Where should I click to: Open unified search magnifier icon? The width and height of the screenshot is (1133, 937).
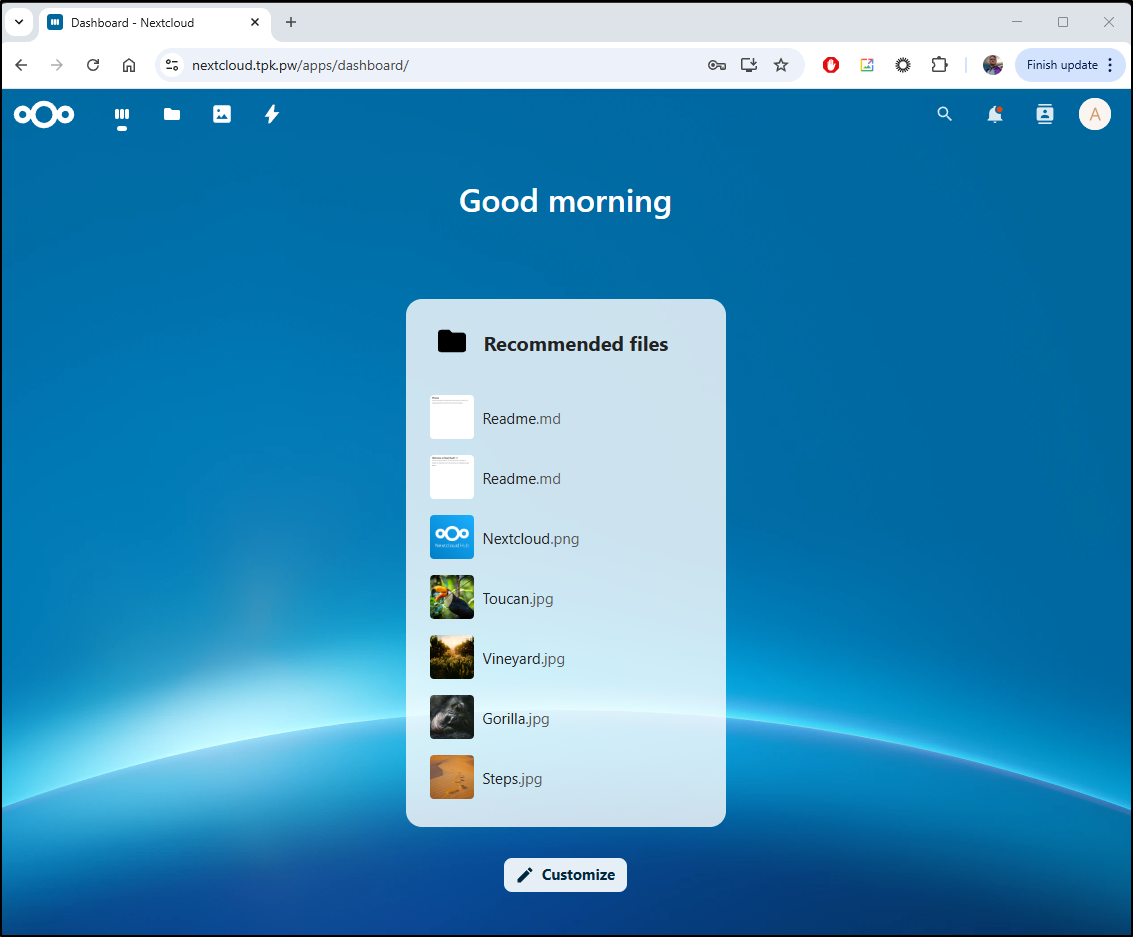point(944,115)
